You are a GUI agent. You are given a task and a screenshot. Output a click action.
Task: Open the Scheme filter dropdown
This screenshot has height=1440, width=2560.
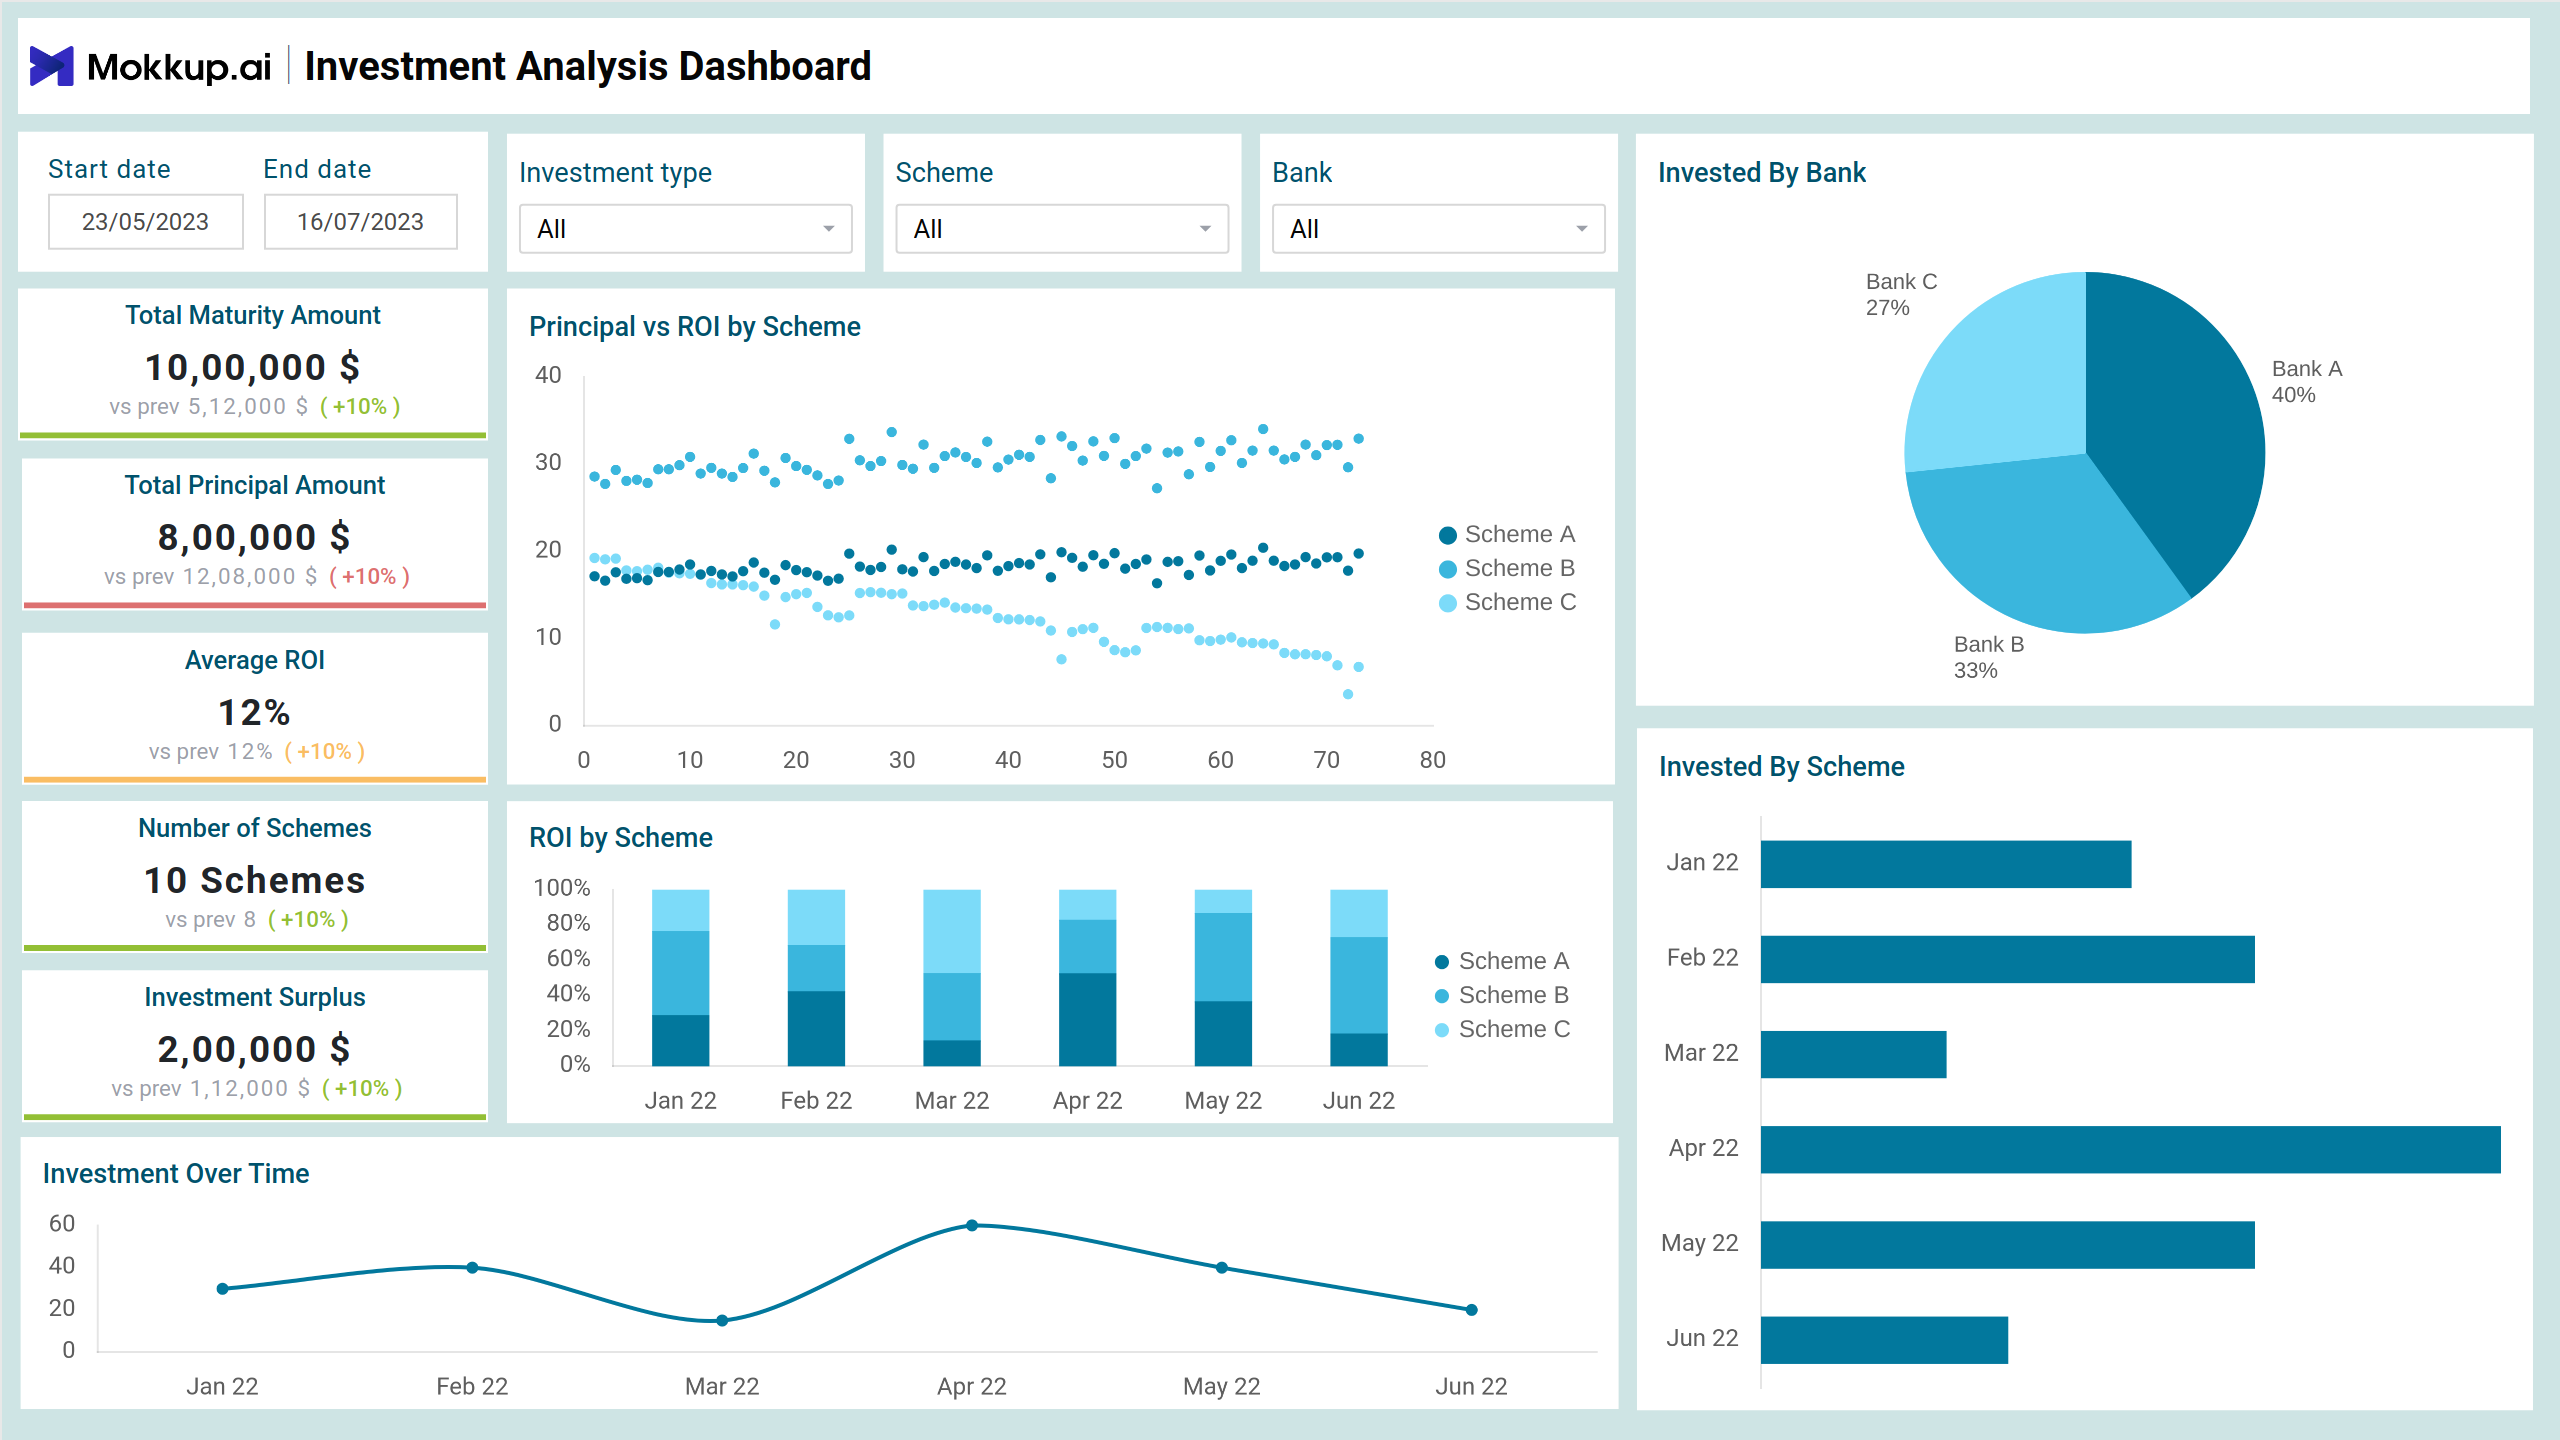pos(1062,229)
